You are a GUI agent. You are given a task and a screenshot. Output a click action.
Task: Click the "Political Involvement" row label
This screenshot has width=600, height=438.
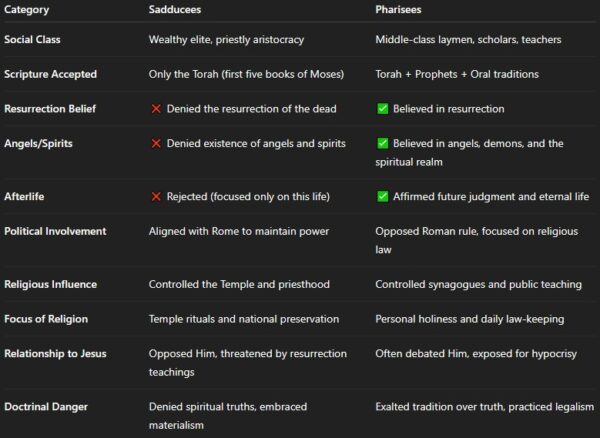pyautogui.click(x=55, y=232)
